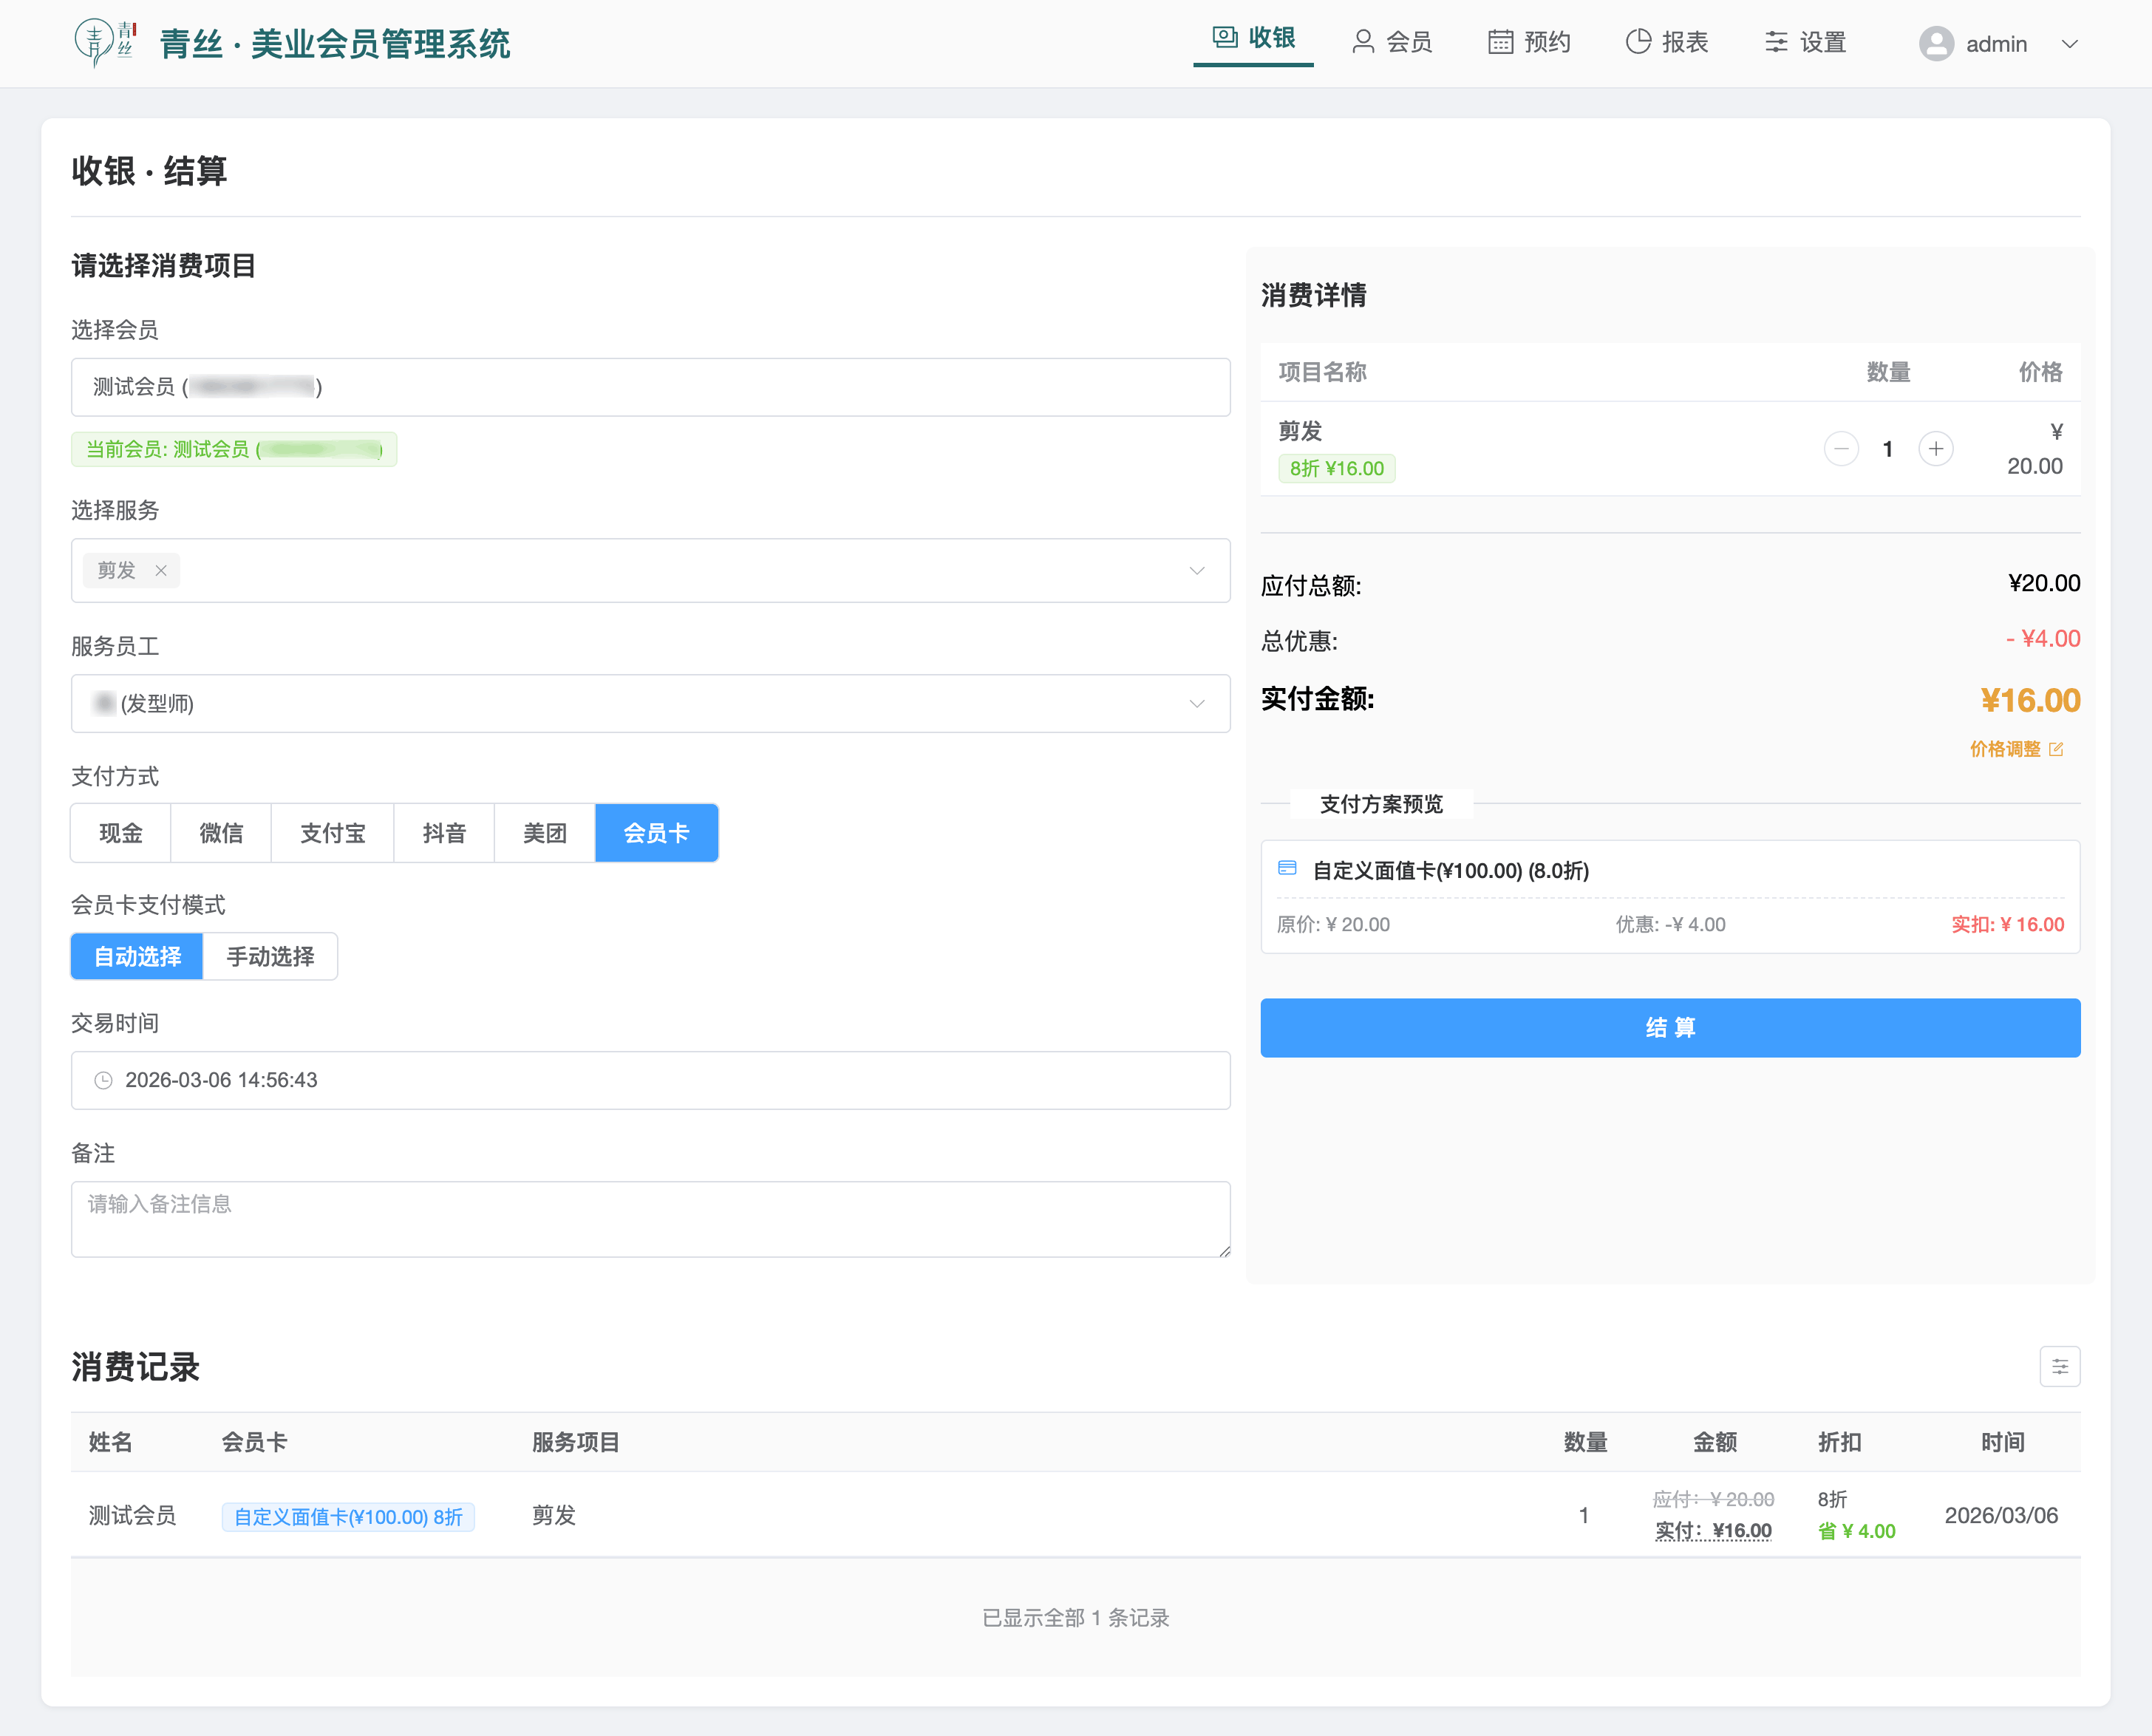The image size is (2152, 1736).
Task: Click the 已显示全部 1 条记录 footer text
Action: tap(1076, 1619)
